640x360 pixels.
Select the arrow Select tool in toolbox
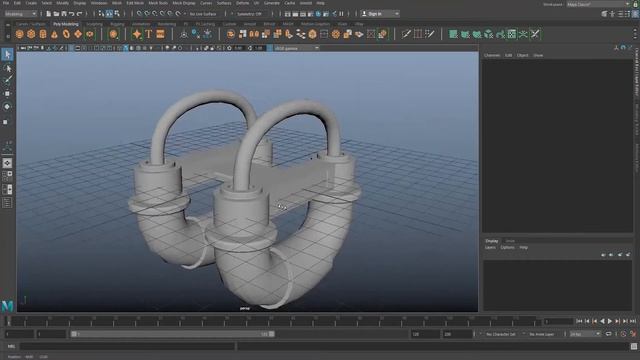click(x=7, y=54)
